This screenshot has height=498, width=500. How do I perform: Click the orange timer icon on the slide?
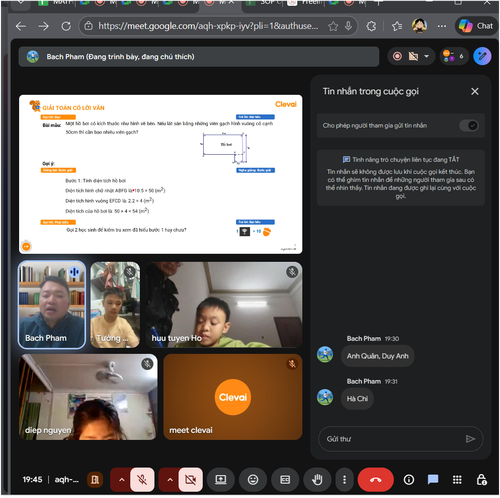tap(26, 246)
